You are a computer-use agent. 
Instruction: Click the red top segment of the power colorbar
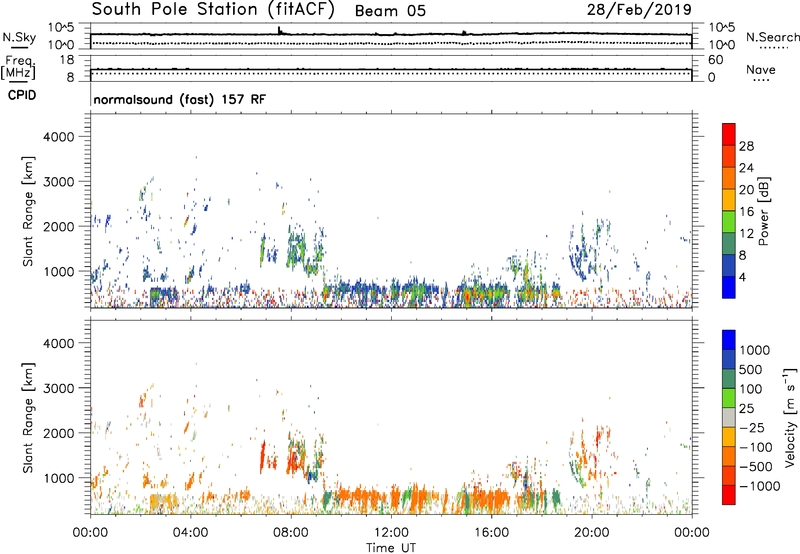(729, 134)
